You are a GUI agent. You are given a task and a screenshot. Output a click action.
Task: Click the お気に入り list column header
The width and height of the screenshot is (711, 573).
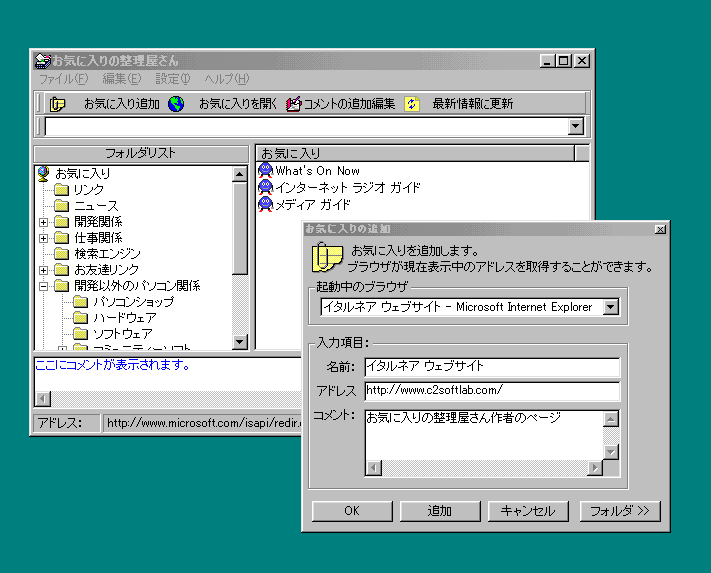click(x=415, y=154)
